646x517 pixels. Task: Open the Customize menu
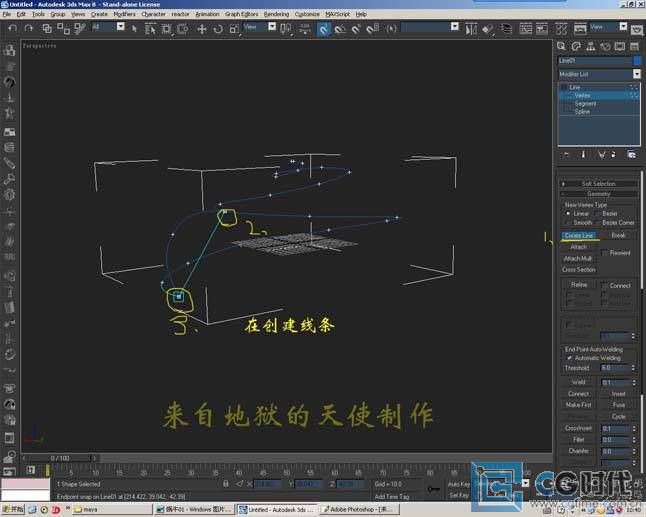pos(307,14)
